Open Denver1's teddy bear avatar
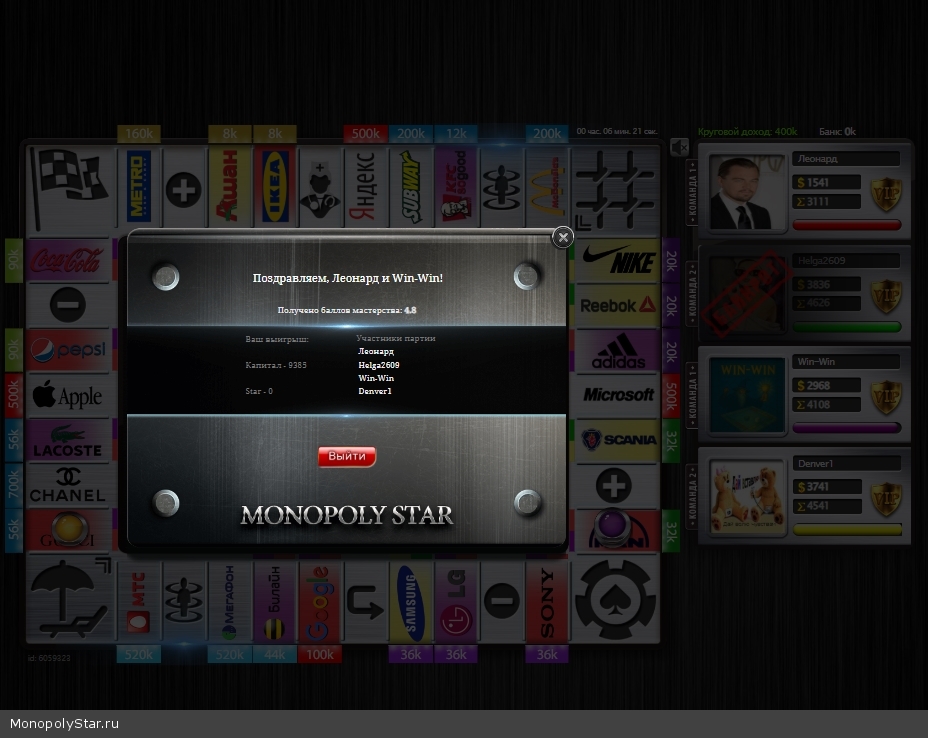The image size is (928, 738). (x=747, y=497)
